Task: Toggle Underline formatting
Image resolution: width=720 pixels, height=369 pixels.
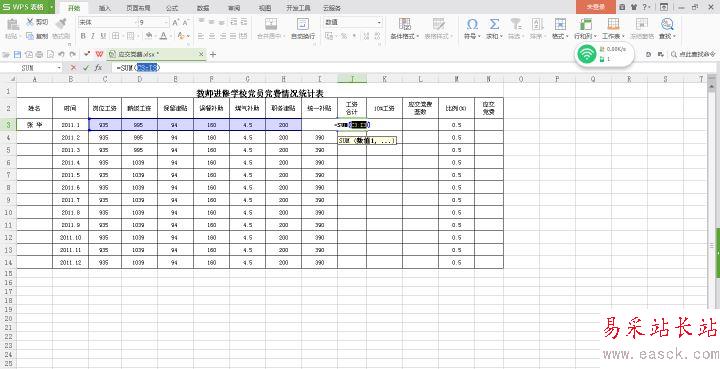Action: click(103, 36)
